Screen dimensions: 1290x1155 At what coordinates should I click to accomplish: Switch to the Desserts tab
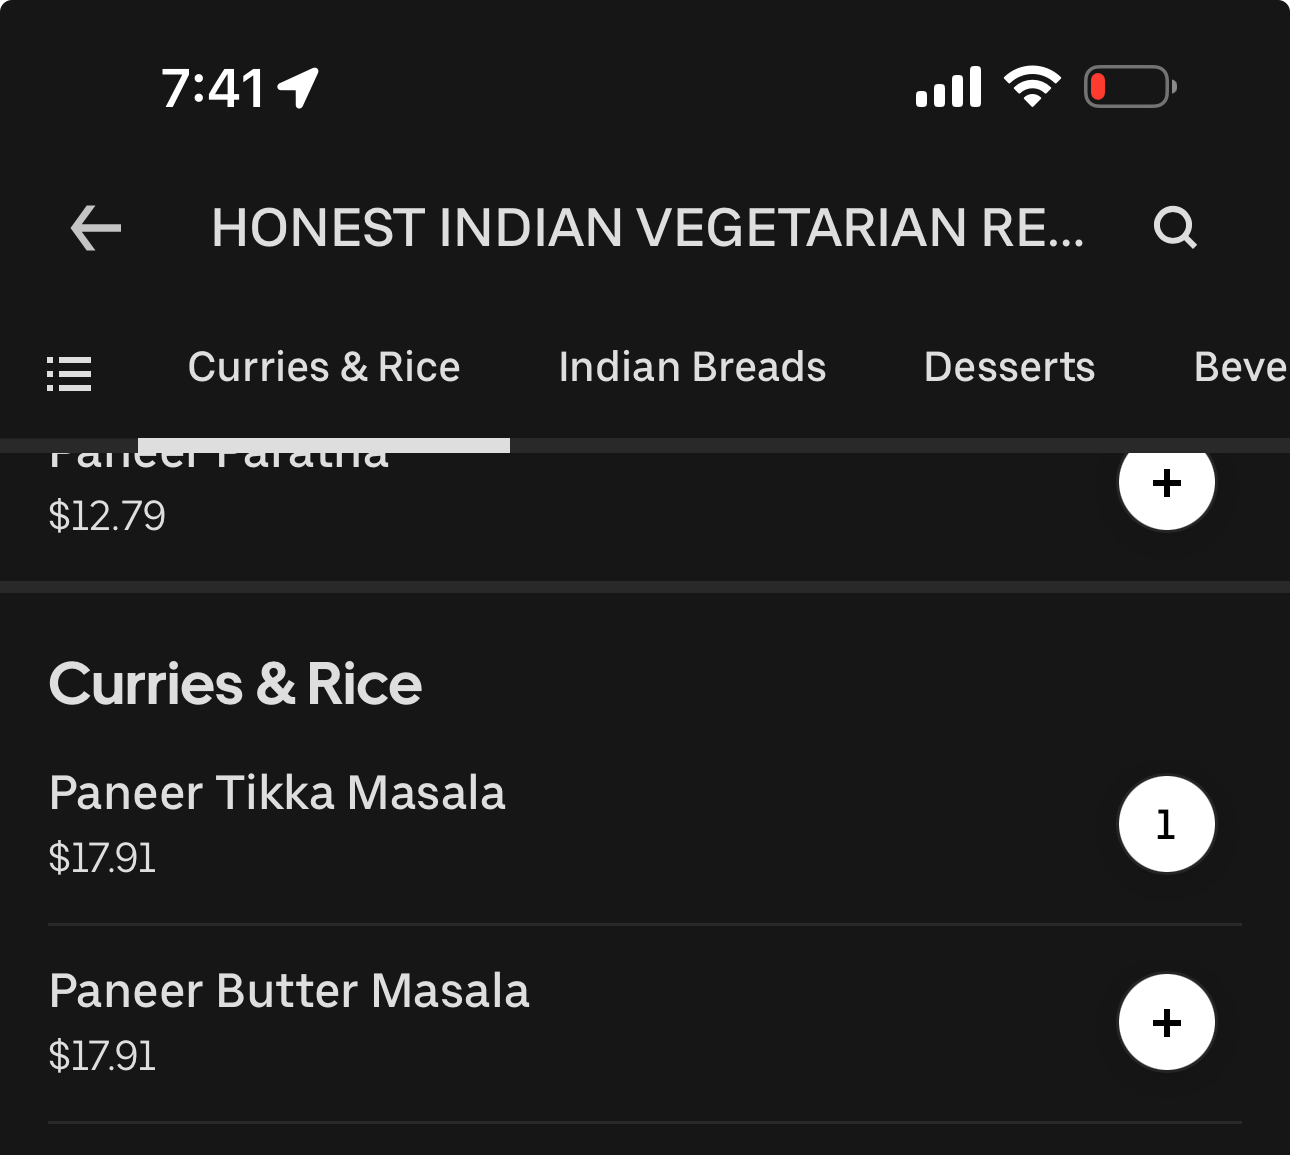click(x=1009, y=367)
